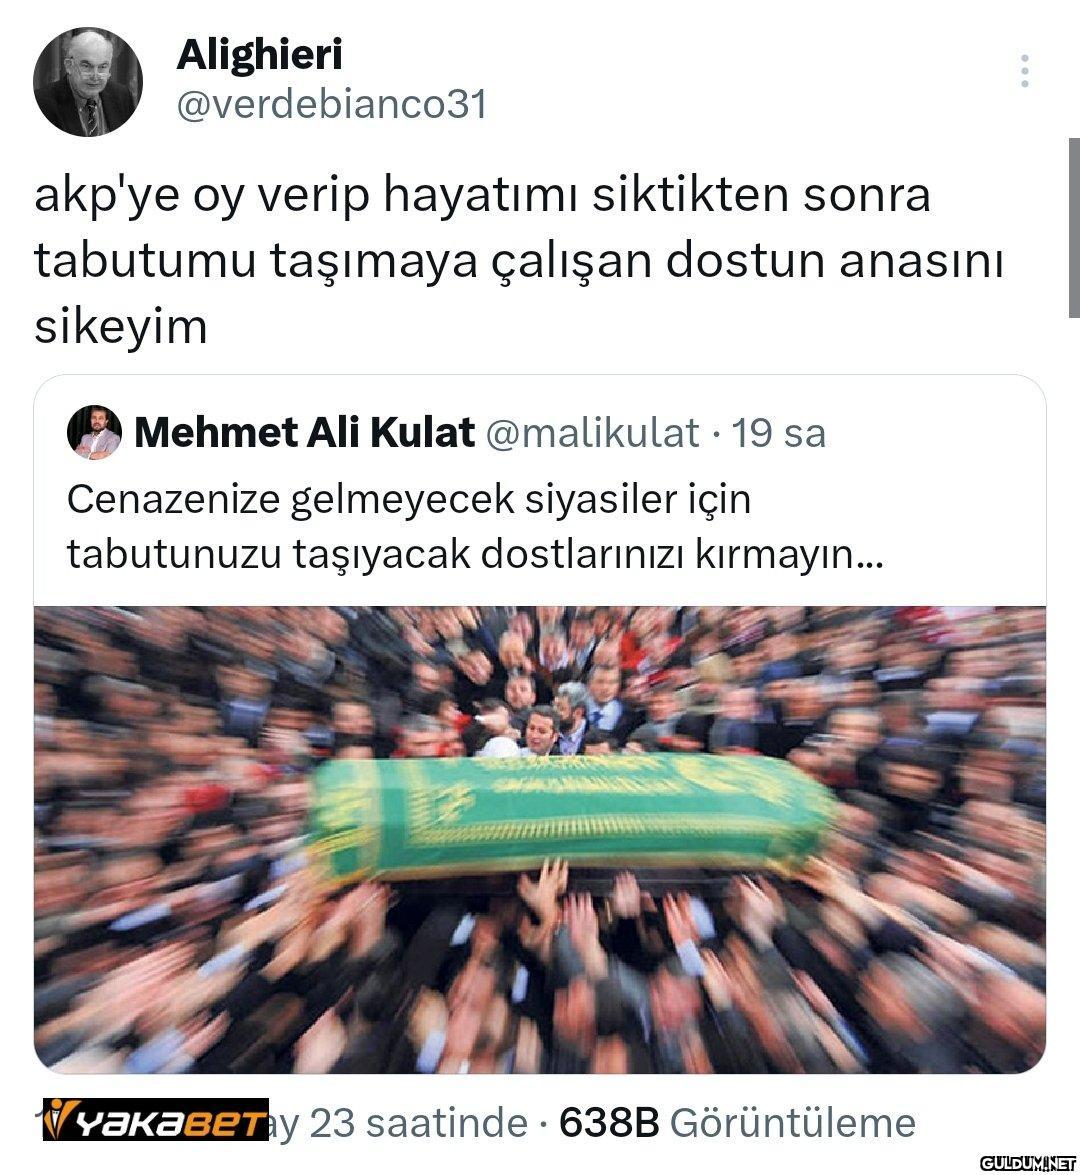This screenshot has height=1175, width=1080.
Task: Open the three-dot more options menu
Action: click(1025, 71)
